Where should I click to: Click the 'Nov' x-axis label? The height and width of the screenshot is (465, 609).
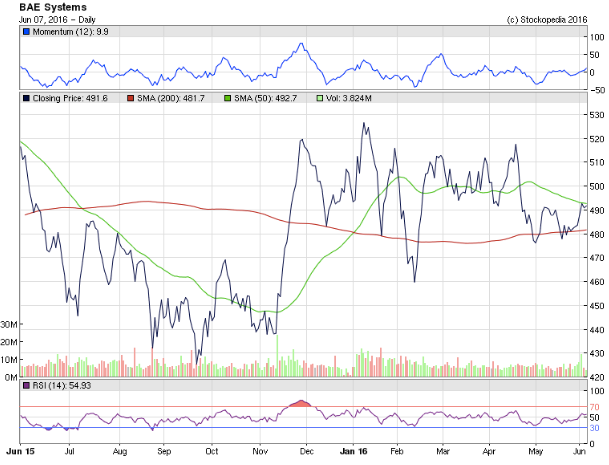pyautogui.click(x=260, y=451)
